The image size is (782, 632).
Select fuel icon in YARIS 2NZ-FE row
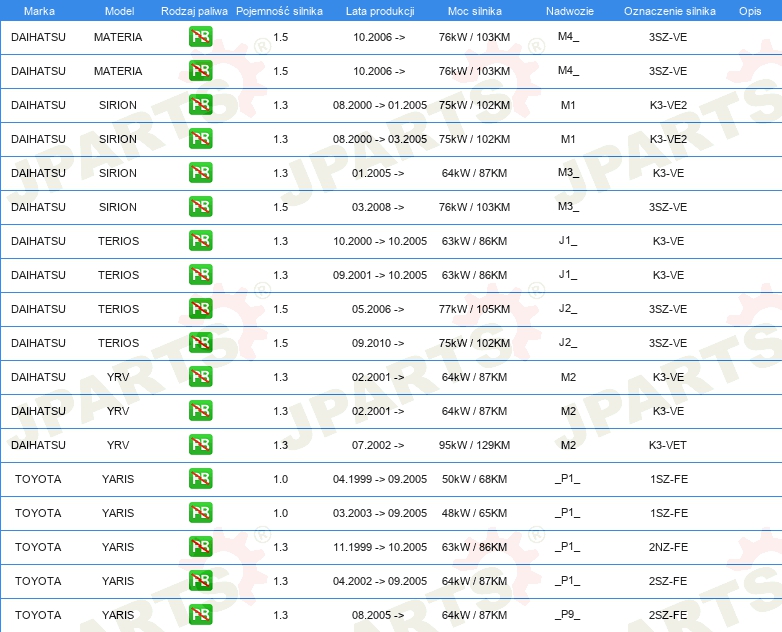[200, 546]
